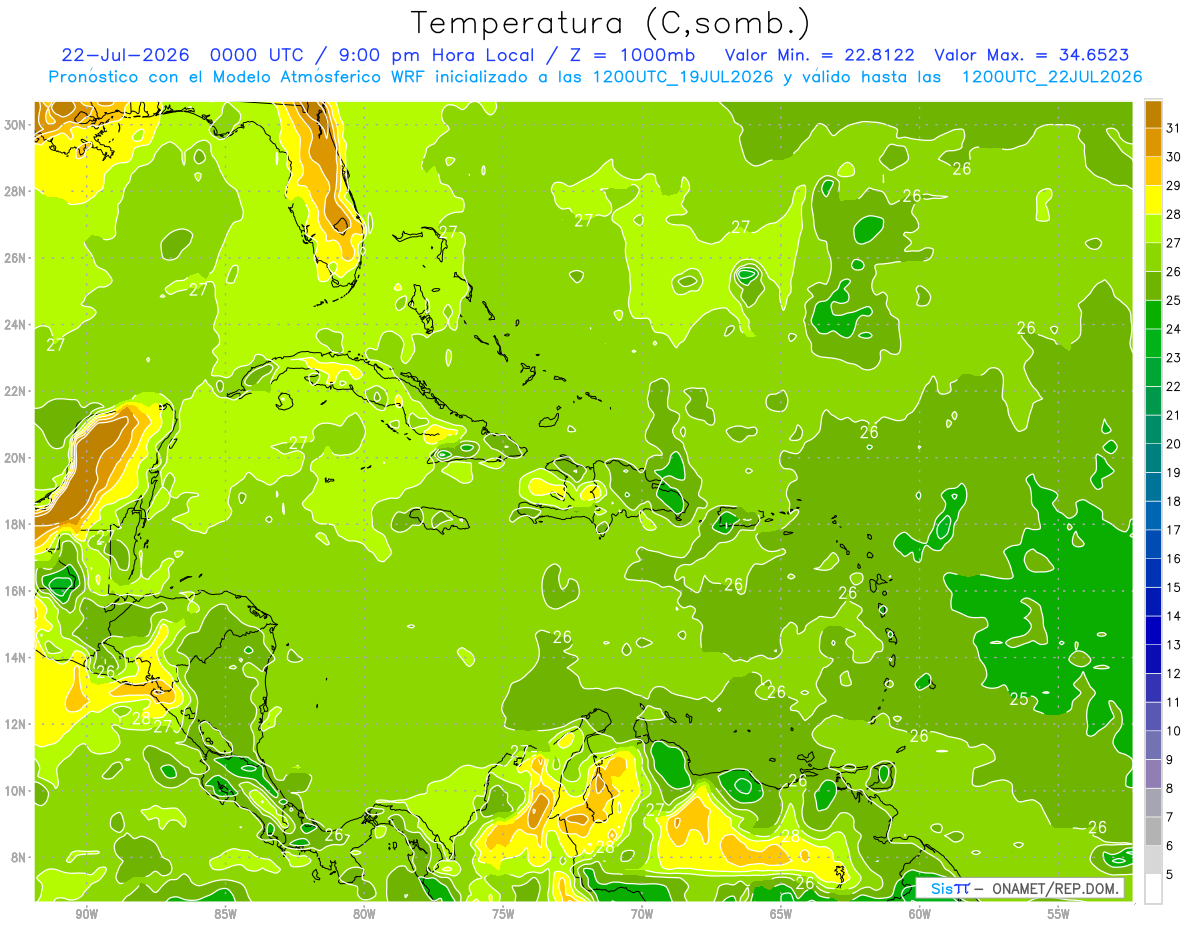Click the legend label '31'
This screenshot has height=927, width=1200.
1174,128
